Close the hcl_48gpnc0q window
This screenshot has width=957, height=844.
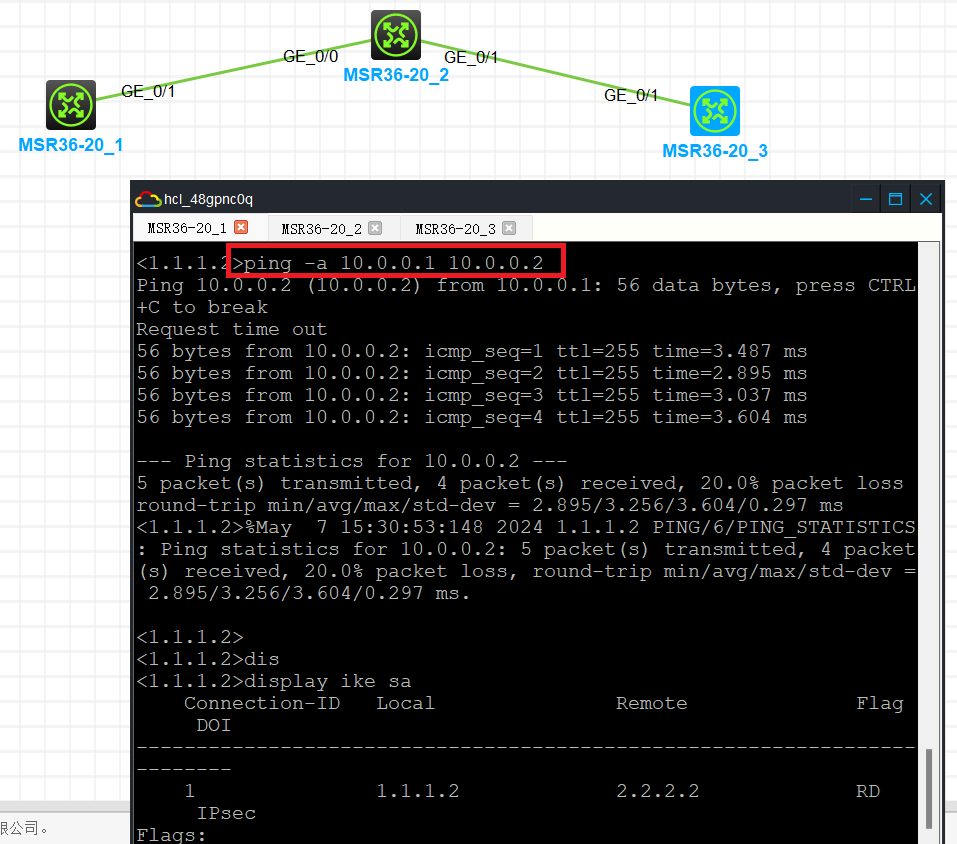926,199
